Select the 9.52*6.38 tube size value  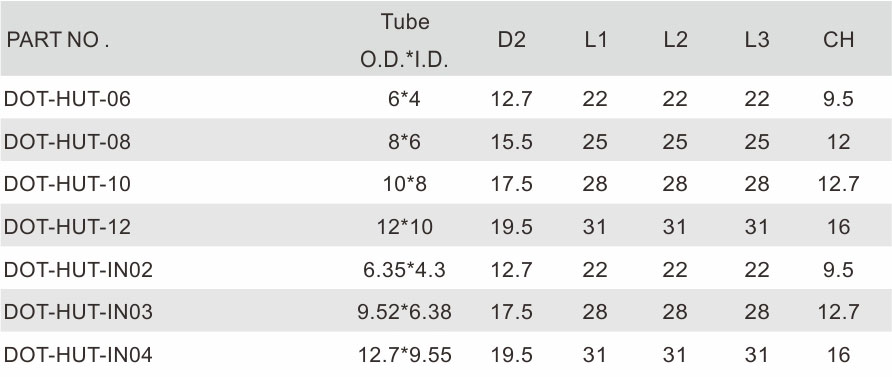click(x=404, y=312)
